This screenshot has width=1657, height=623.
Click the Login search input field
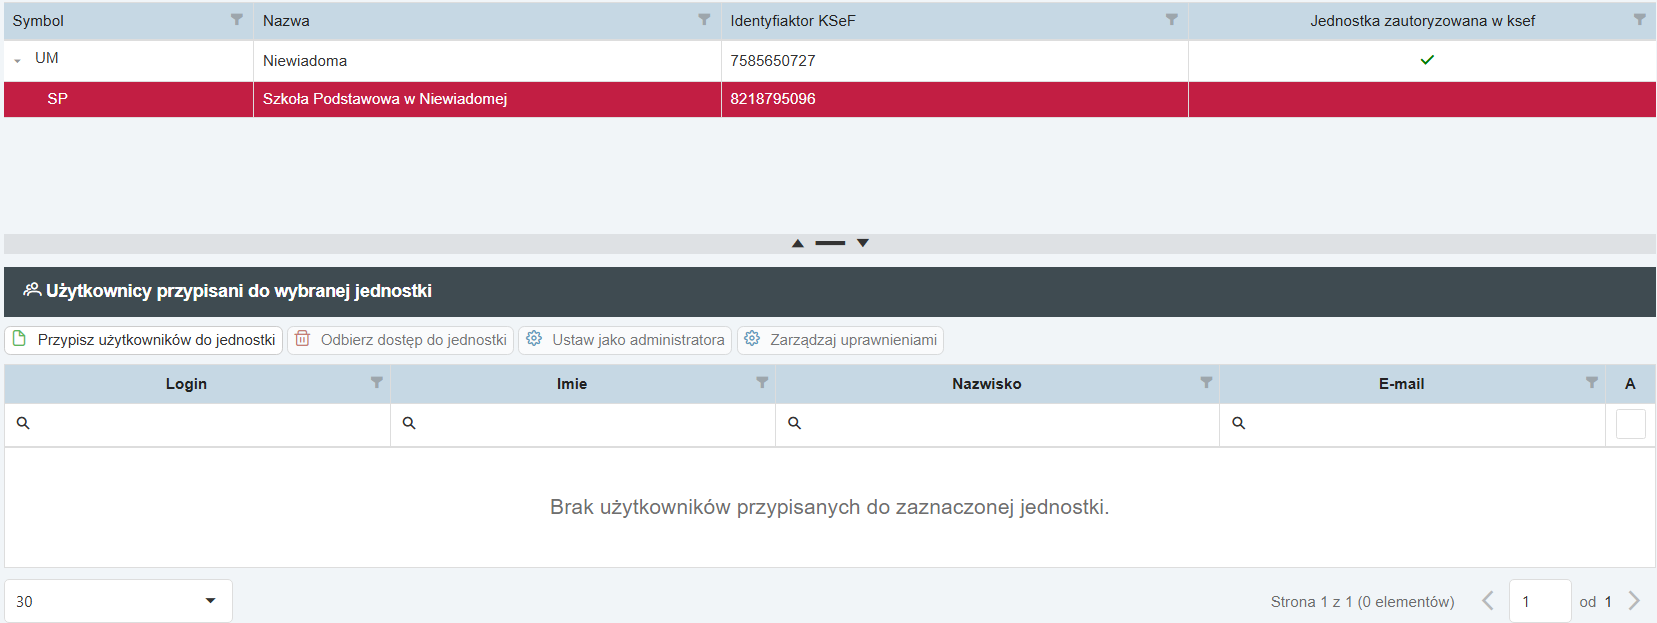pyautogui.click(x=205, y=424)
